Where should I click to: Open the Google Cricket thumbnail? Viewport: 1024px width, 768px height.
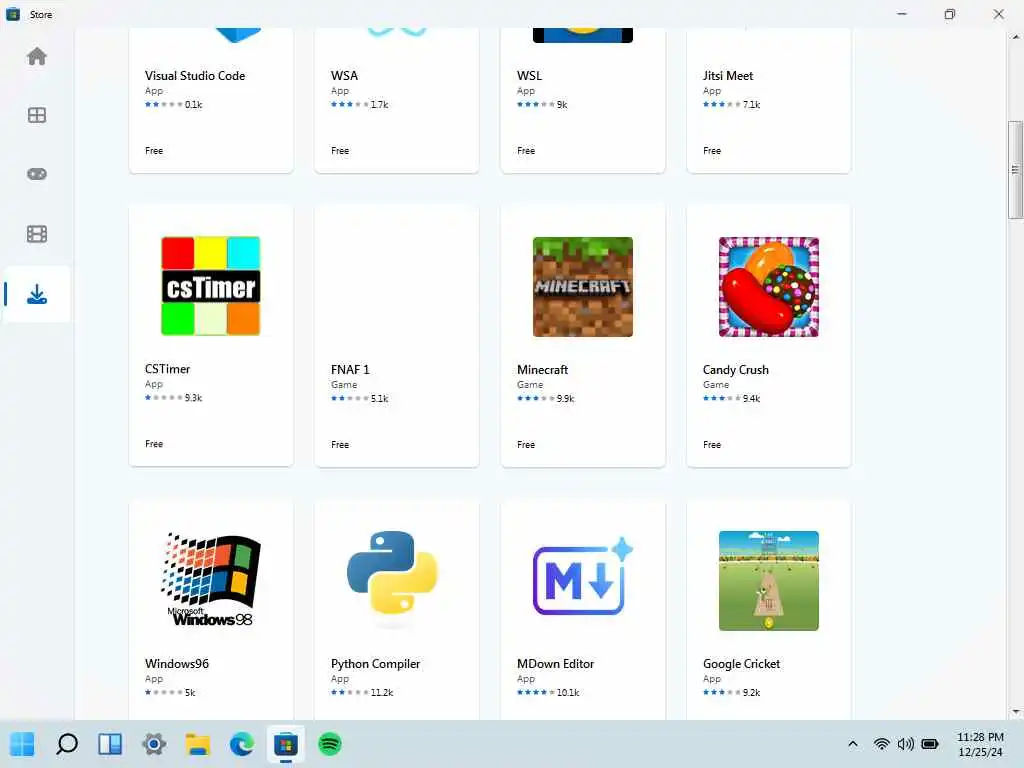pos(769,581)
